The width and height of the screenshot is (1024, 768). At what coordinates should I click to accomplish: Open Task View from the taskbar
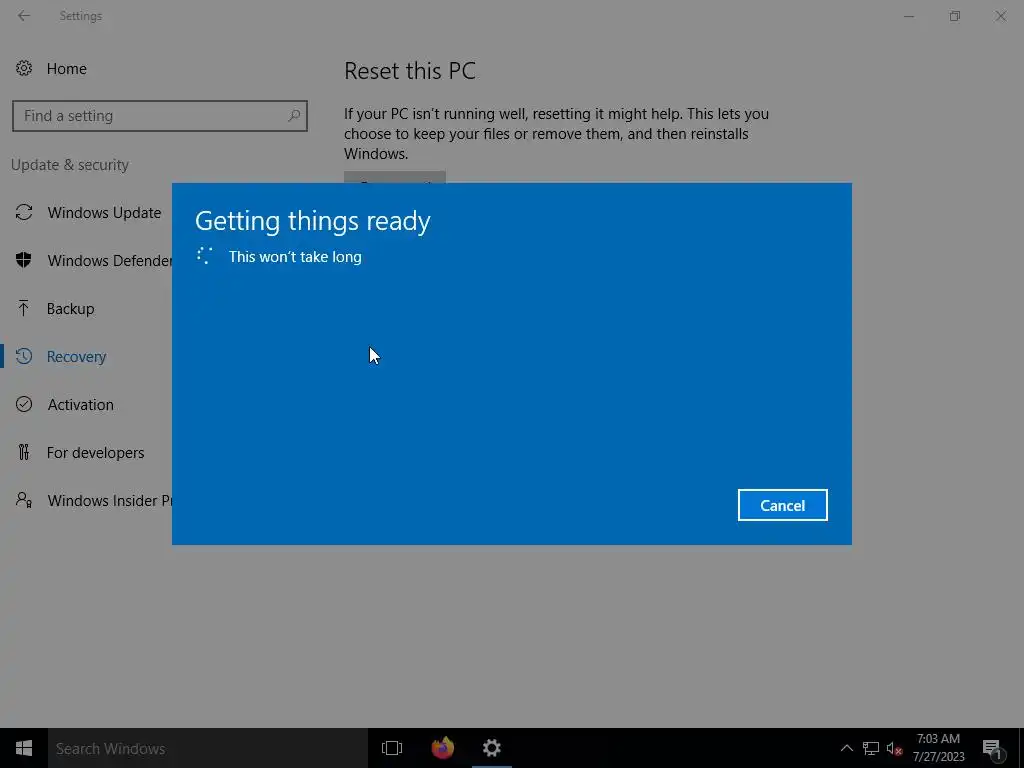(392, 748)
